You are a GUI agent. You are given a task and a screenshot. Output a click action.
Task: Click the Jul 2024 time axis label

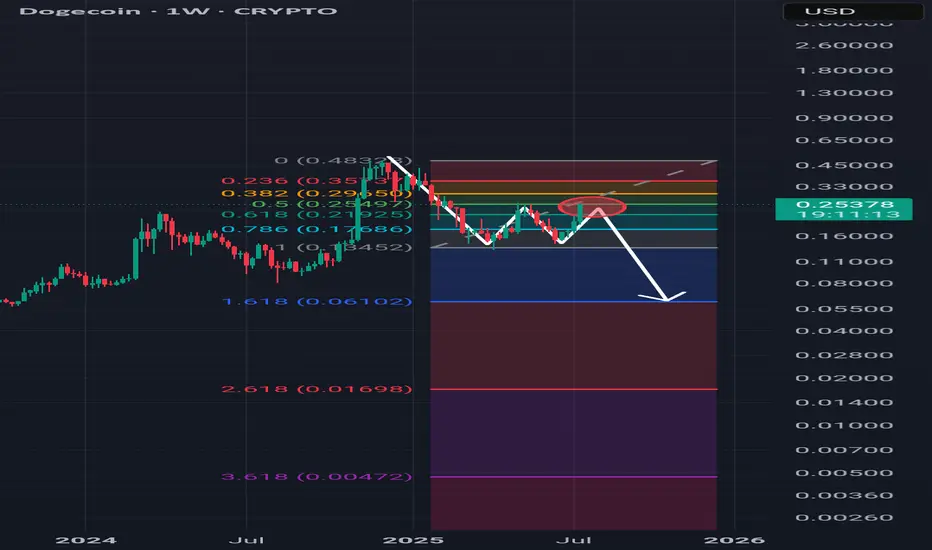pos(247,540)
